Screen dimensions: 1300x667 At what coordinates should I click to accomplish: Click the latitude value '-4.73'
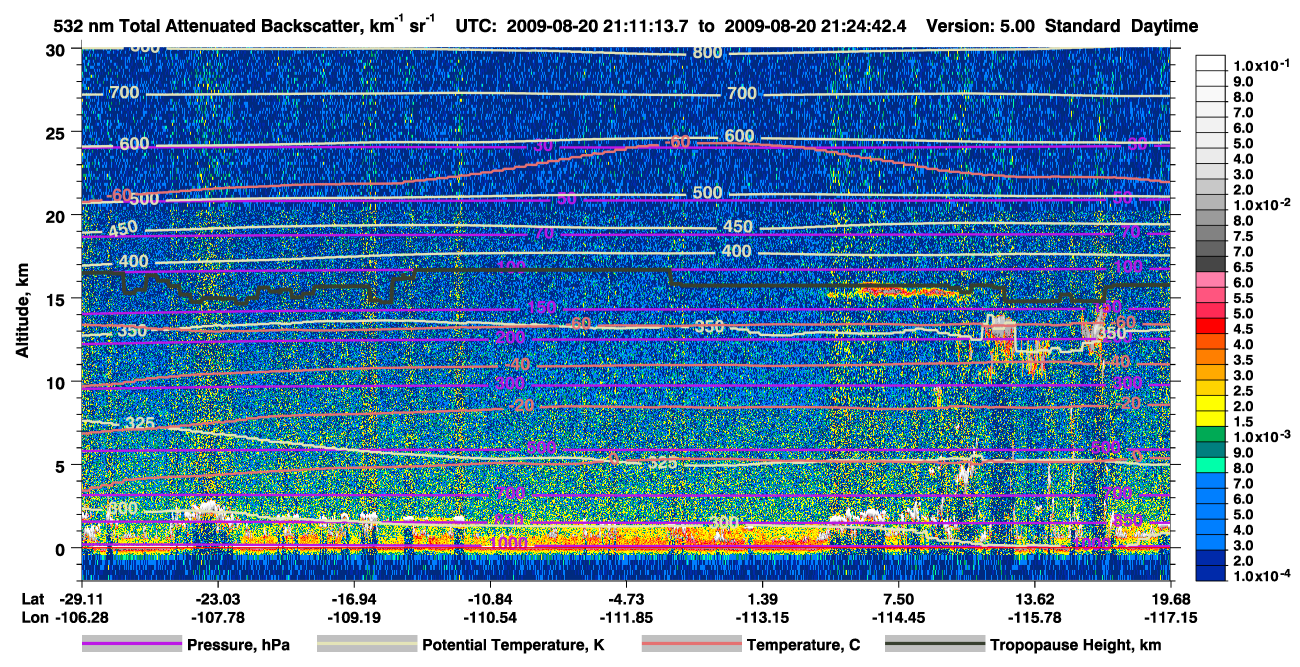click(626, 598)
